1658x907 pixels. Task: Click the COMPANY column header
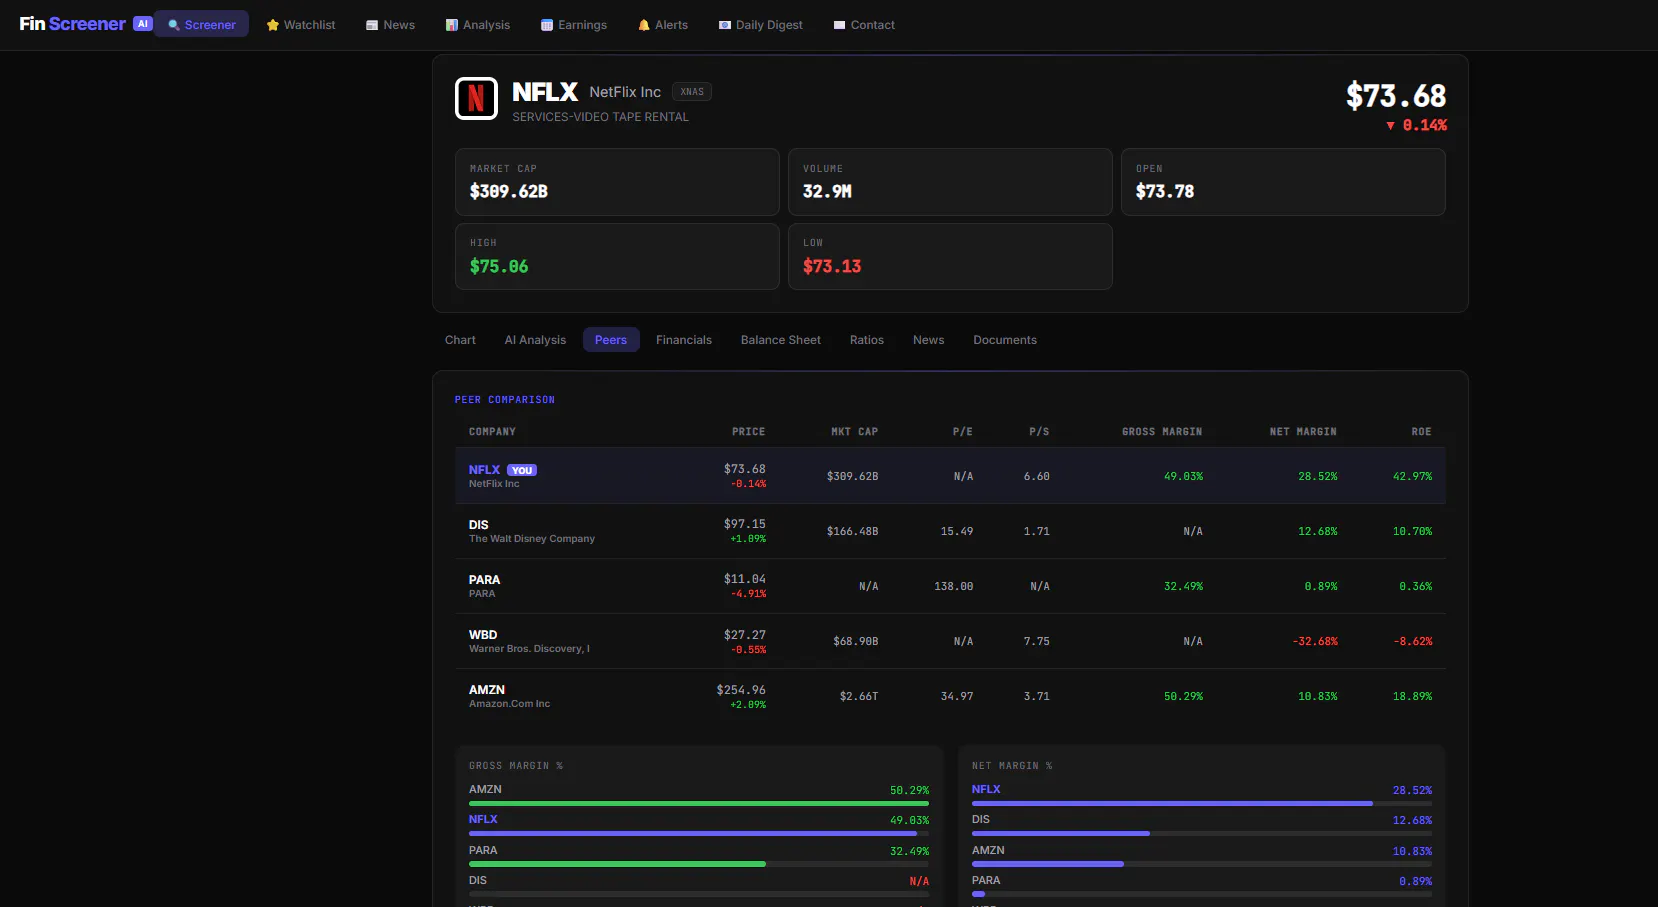492,432
